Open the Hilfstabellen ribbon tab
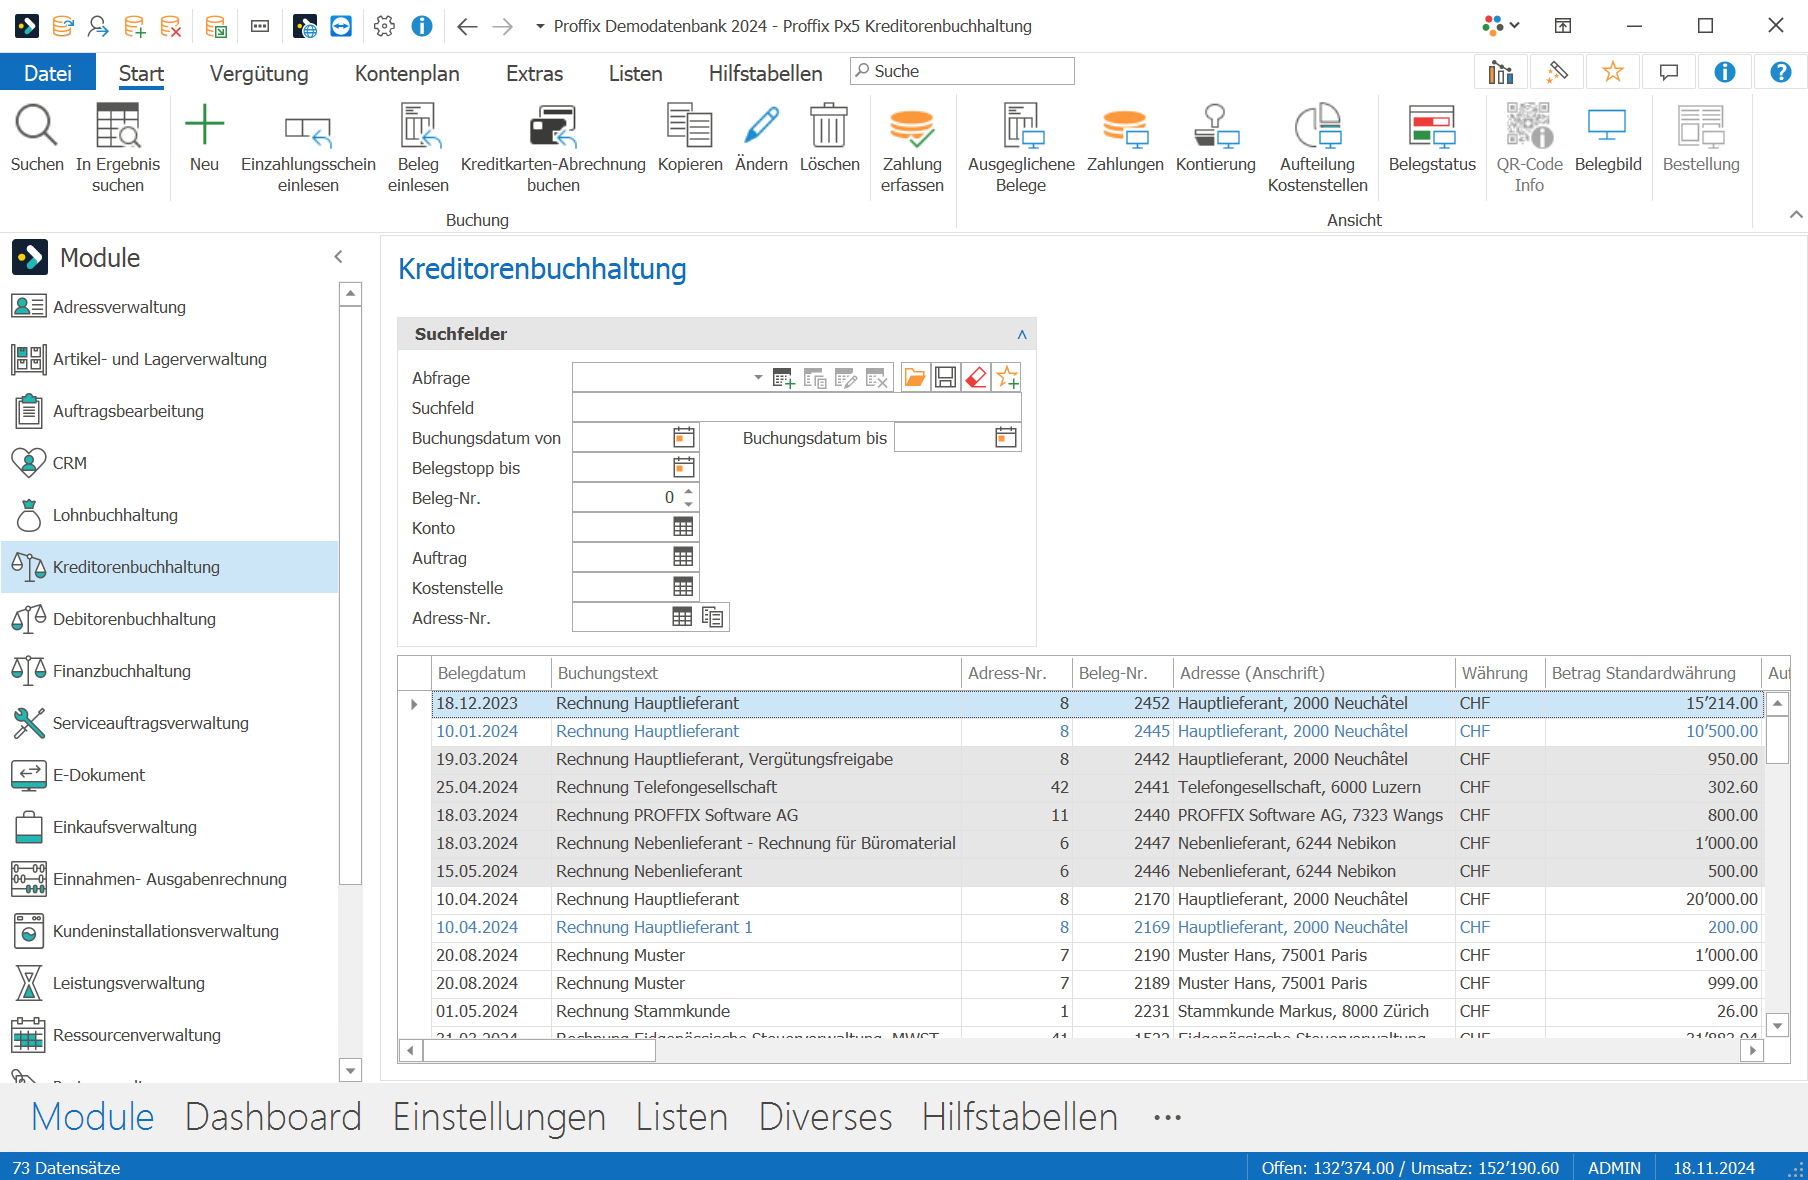 pos(765,73)
